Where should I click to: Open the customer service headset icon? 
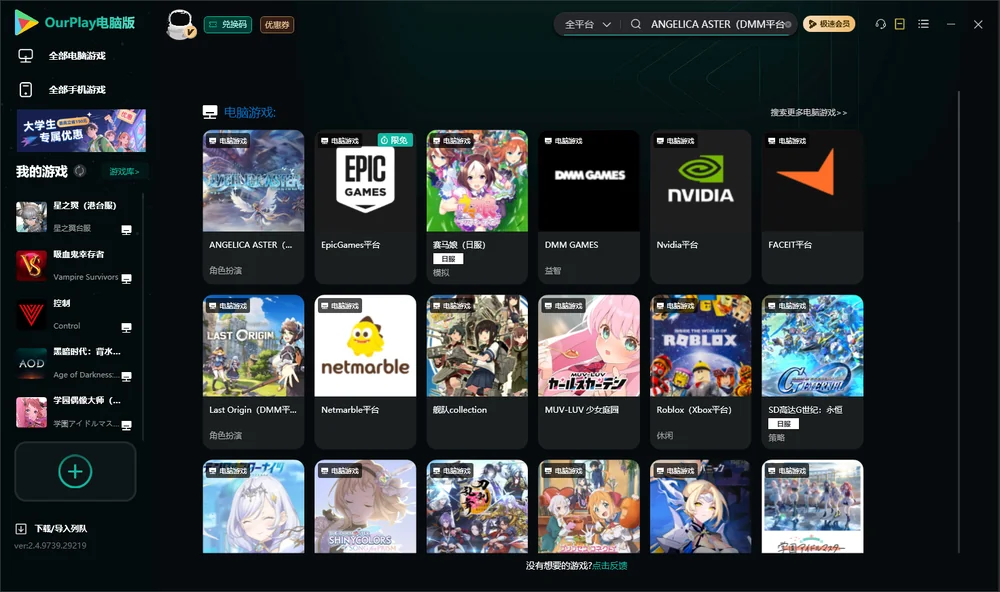click(x=881, y=24)
